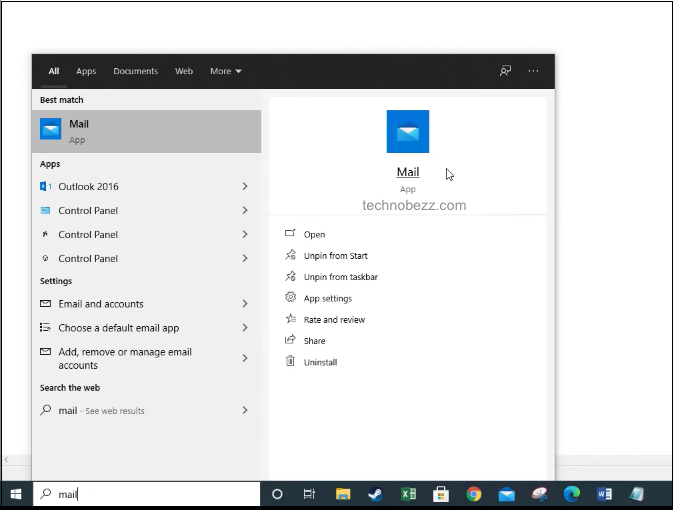Click the magnifier icon beside mail web results
The image size is (673, 510).
[45, 410]
